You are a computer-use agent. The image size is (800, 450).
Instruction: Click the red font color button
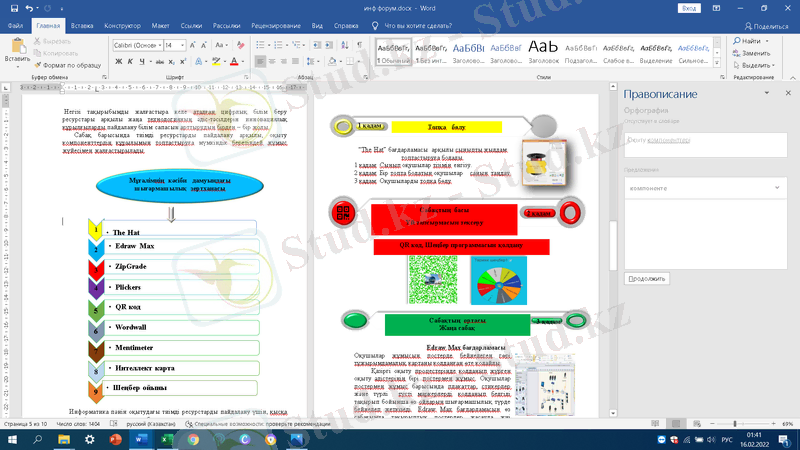[x=233, y=62]
